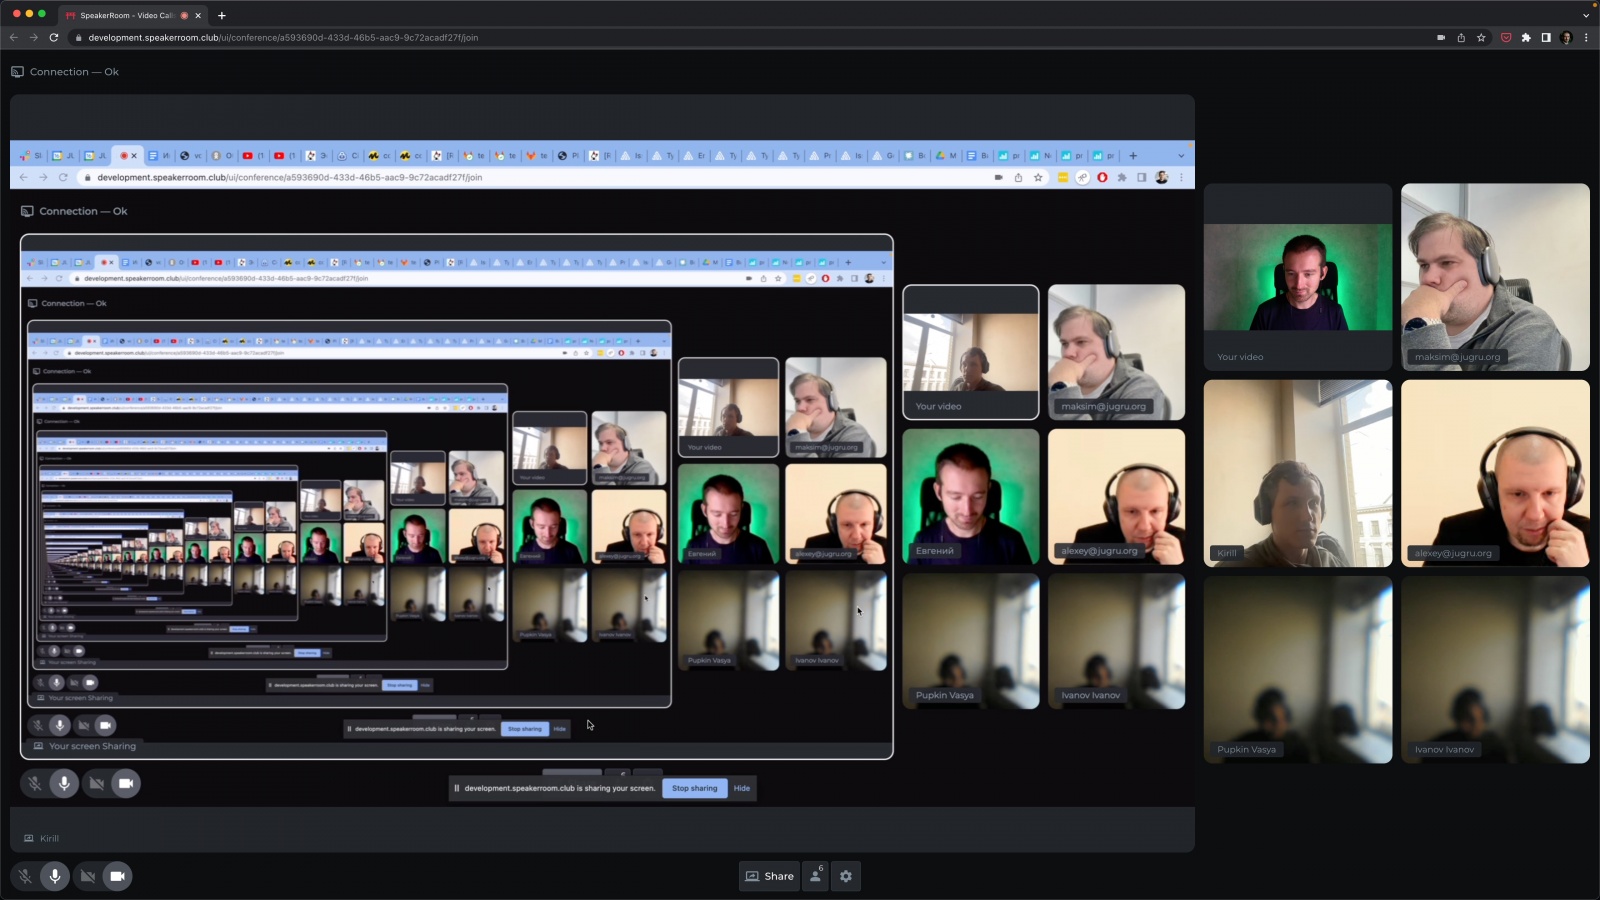Select the large alexey@jugru.org video tile
1600x900 pixels.
1495,473
